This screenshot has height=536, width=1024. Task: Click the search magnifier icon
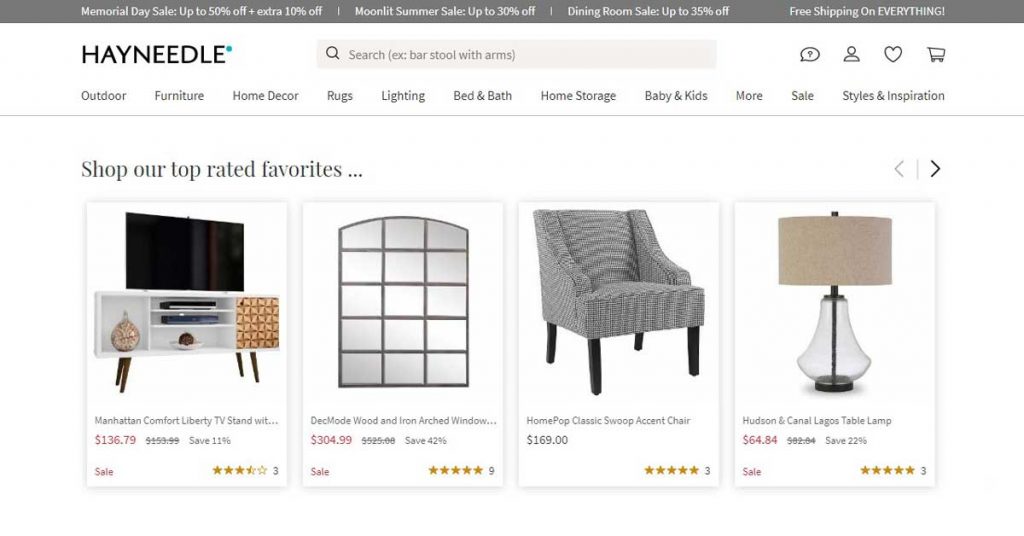pyautogui.click(x=333, y=54)
